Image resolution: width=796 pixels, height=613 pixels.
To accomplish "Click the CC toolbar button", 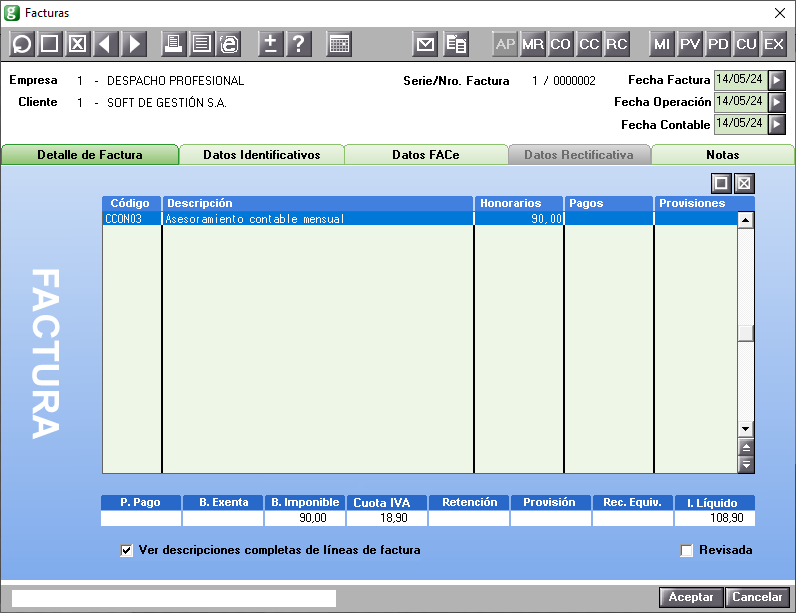I will point(589,44).
